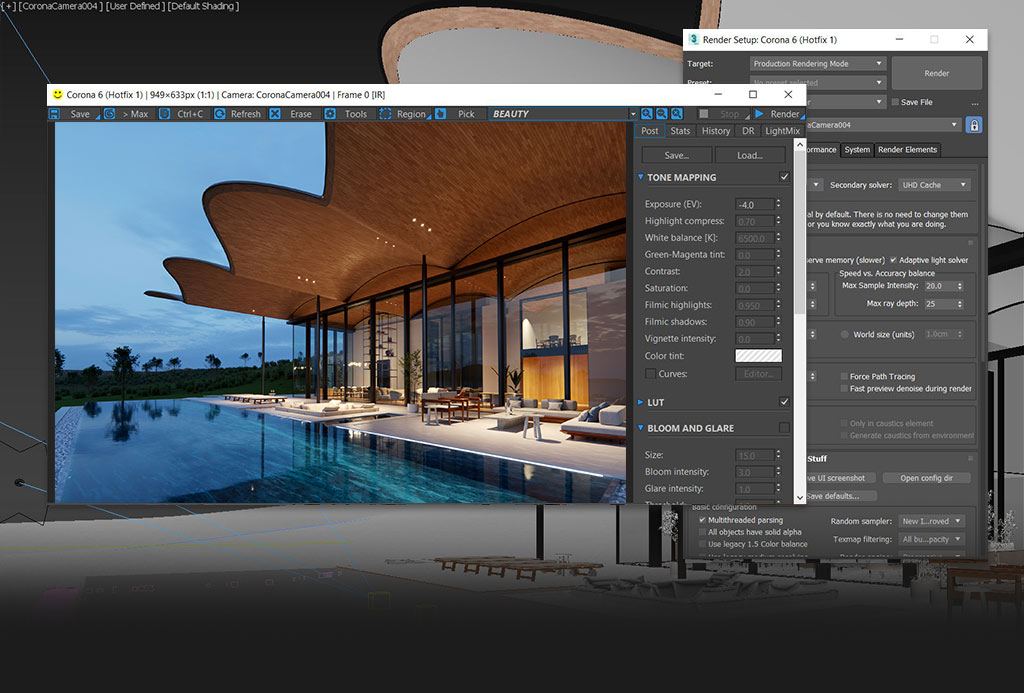Image resolution: width=1024 pixels, height=693 pixels.
Task: Click the Max ray depth spinner arrows
Action: coord(959,304)
